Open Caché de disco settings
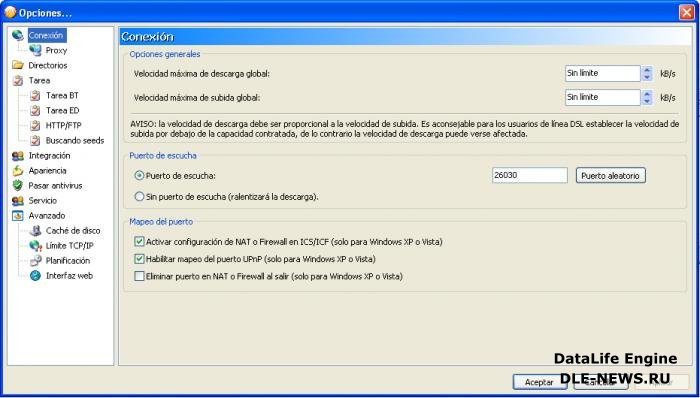Screen dimensions: 700x398 coord(73,231)
